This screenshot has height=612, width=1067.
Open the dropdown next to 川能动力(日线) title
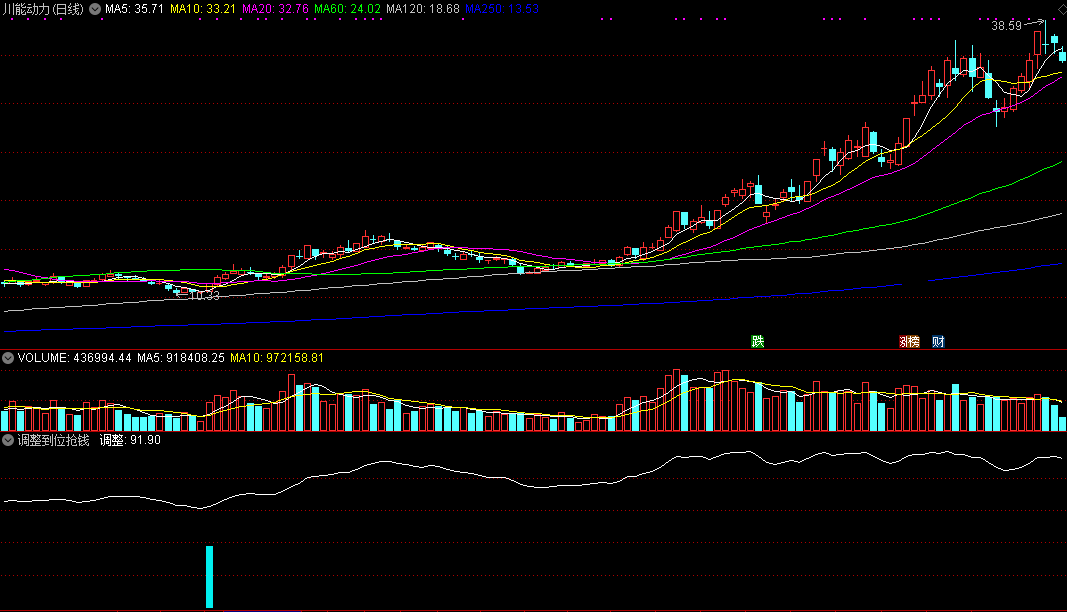[95, 10]
